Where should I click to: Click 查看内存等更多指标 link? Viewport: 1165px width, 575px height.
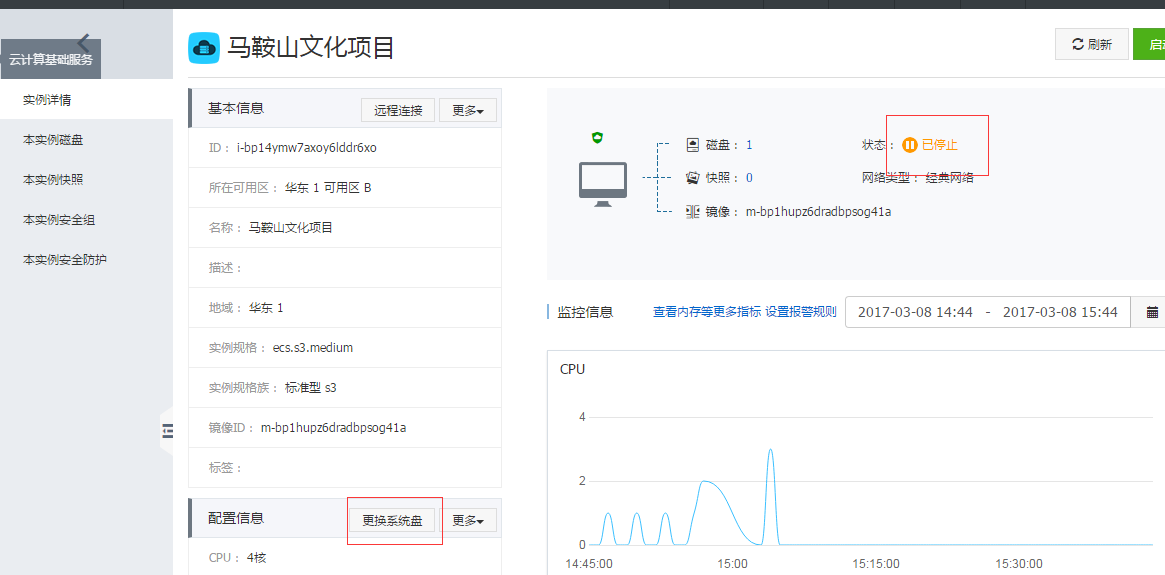(707, 312)
